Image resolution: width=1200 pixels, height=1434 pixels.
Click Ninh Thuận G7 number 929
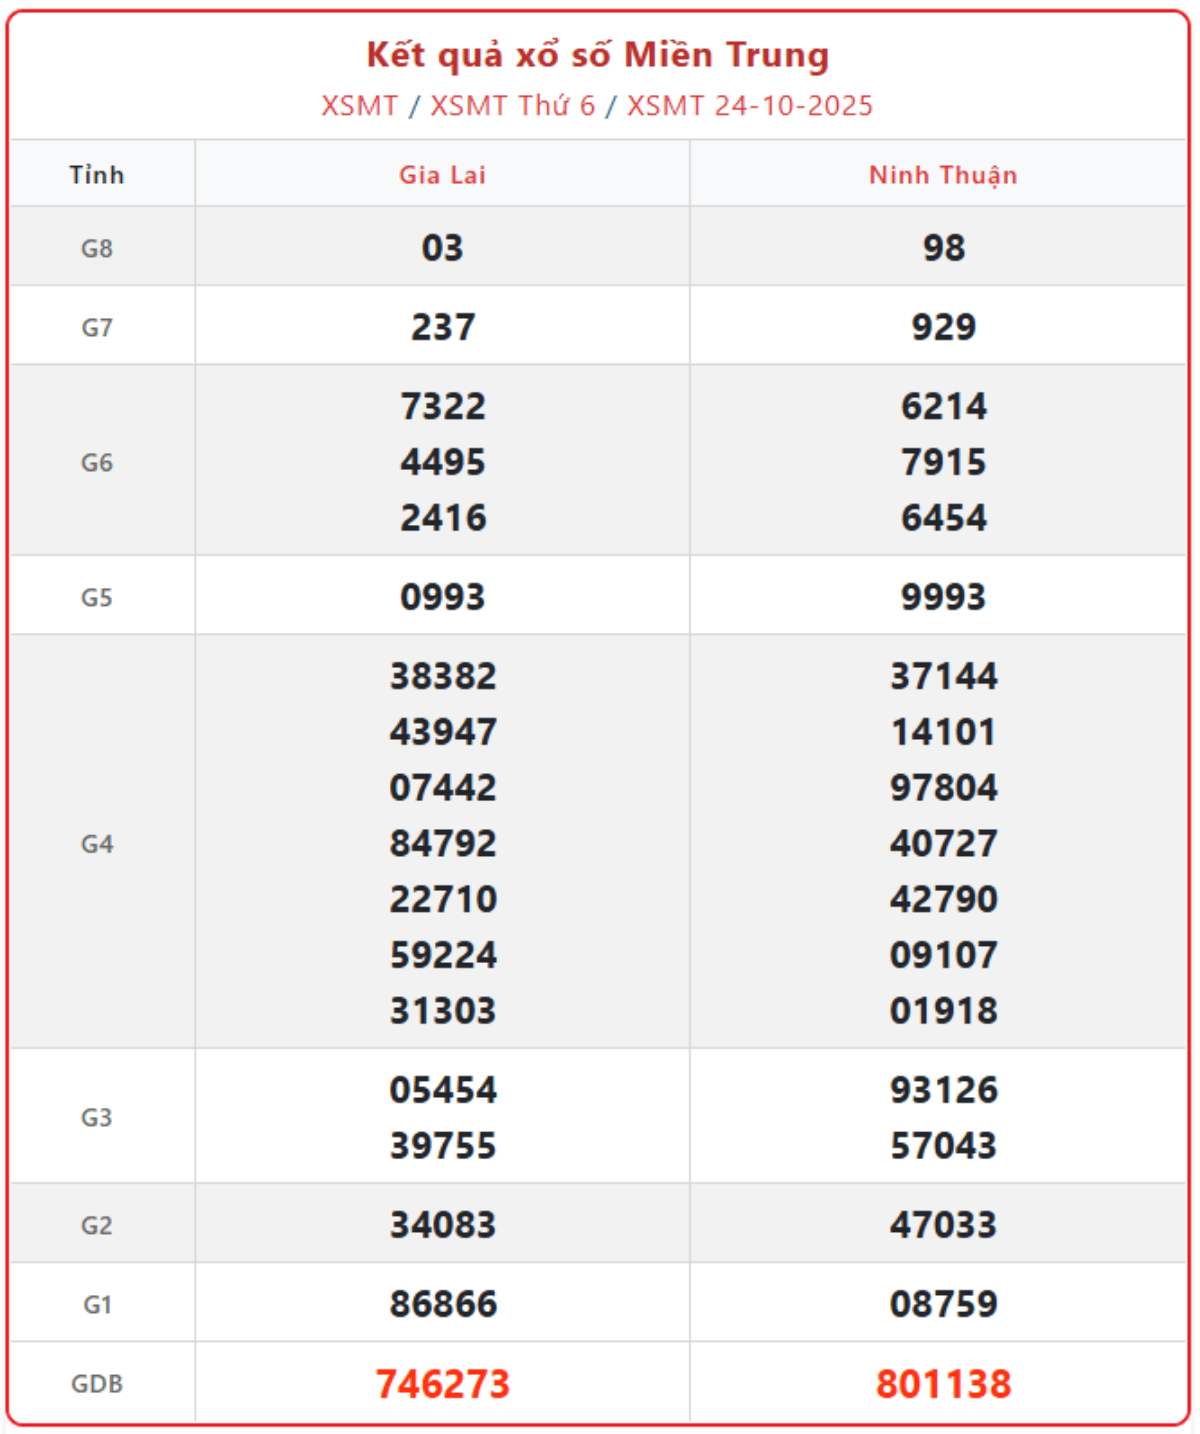coord(943,327)
